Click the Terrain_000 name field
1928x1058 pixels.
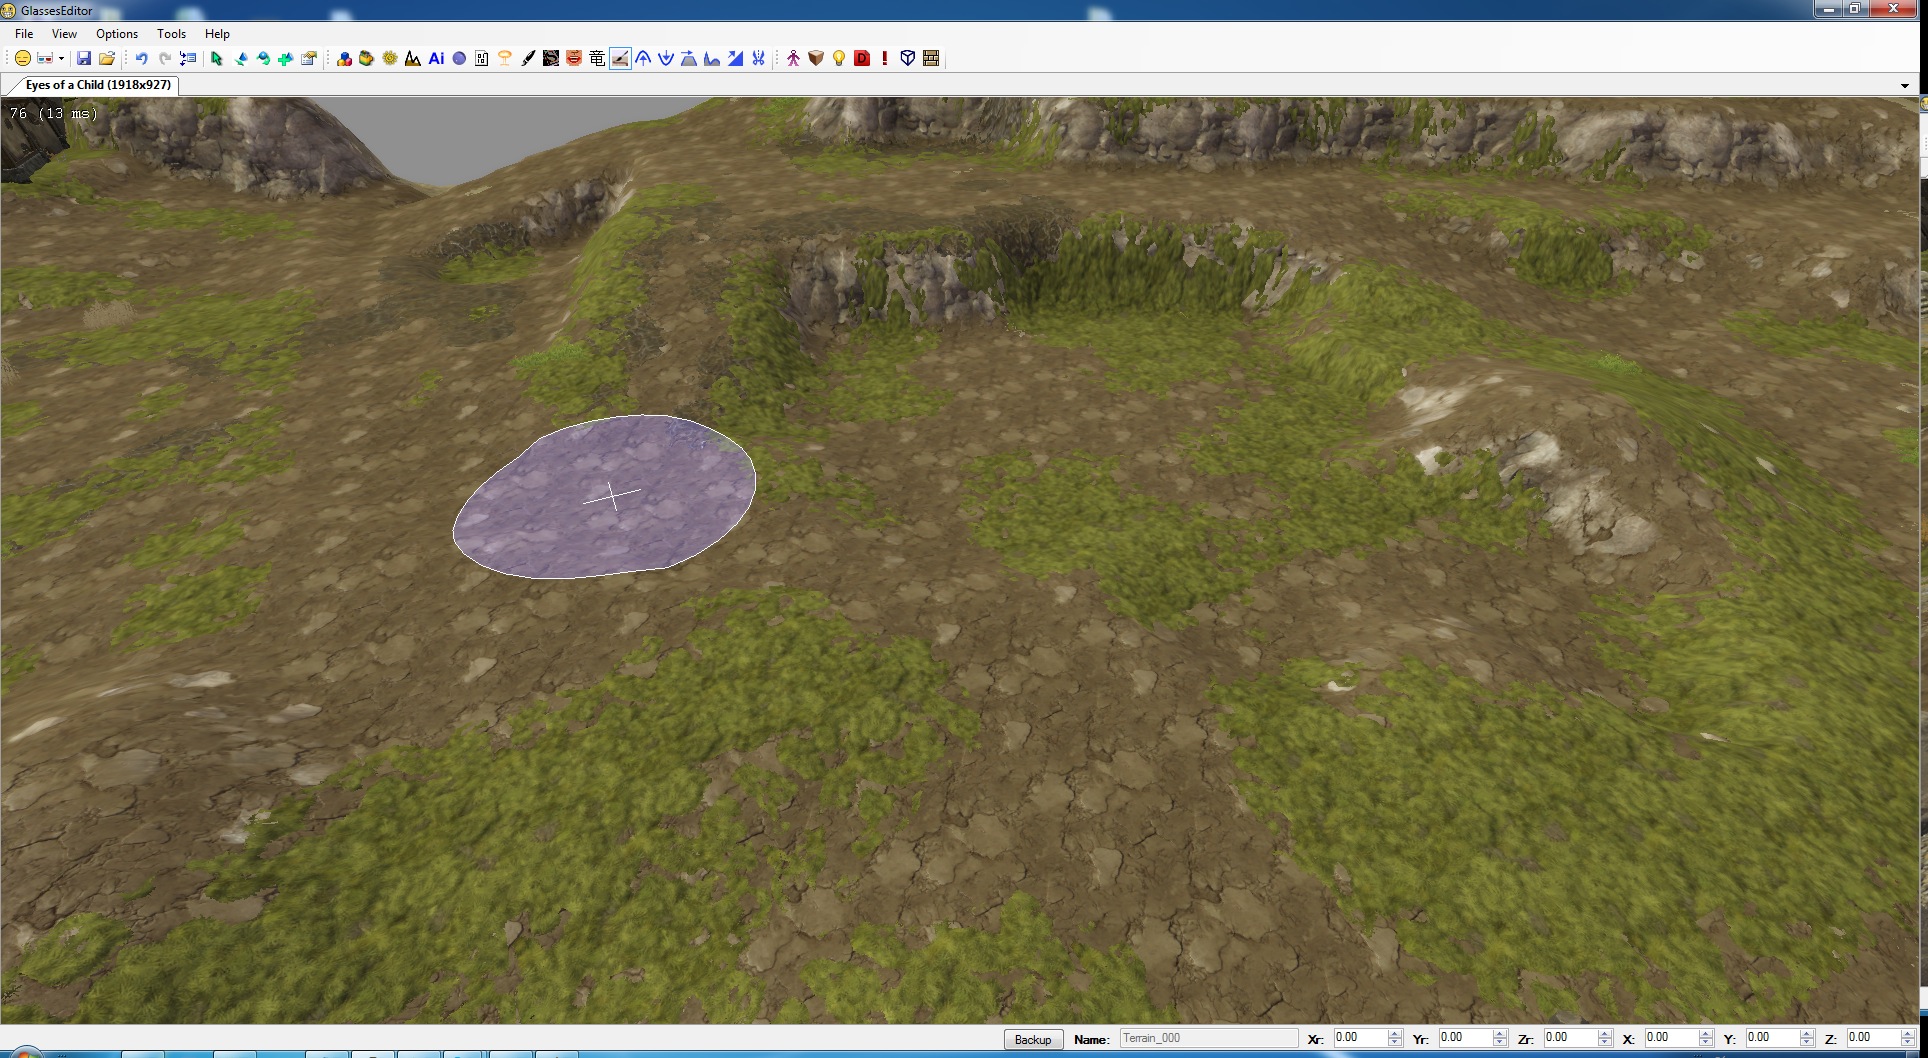pyautogui.click(x=1207, y=1038)
